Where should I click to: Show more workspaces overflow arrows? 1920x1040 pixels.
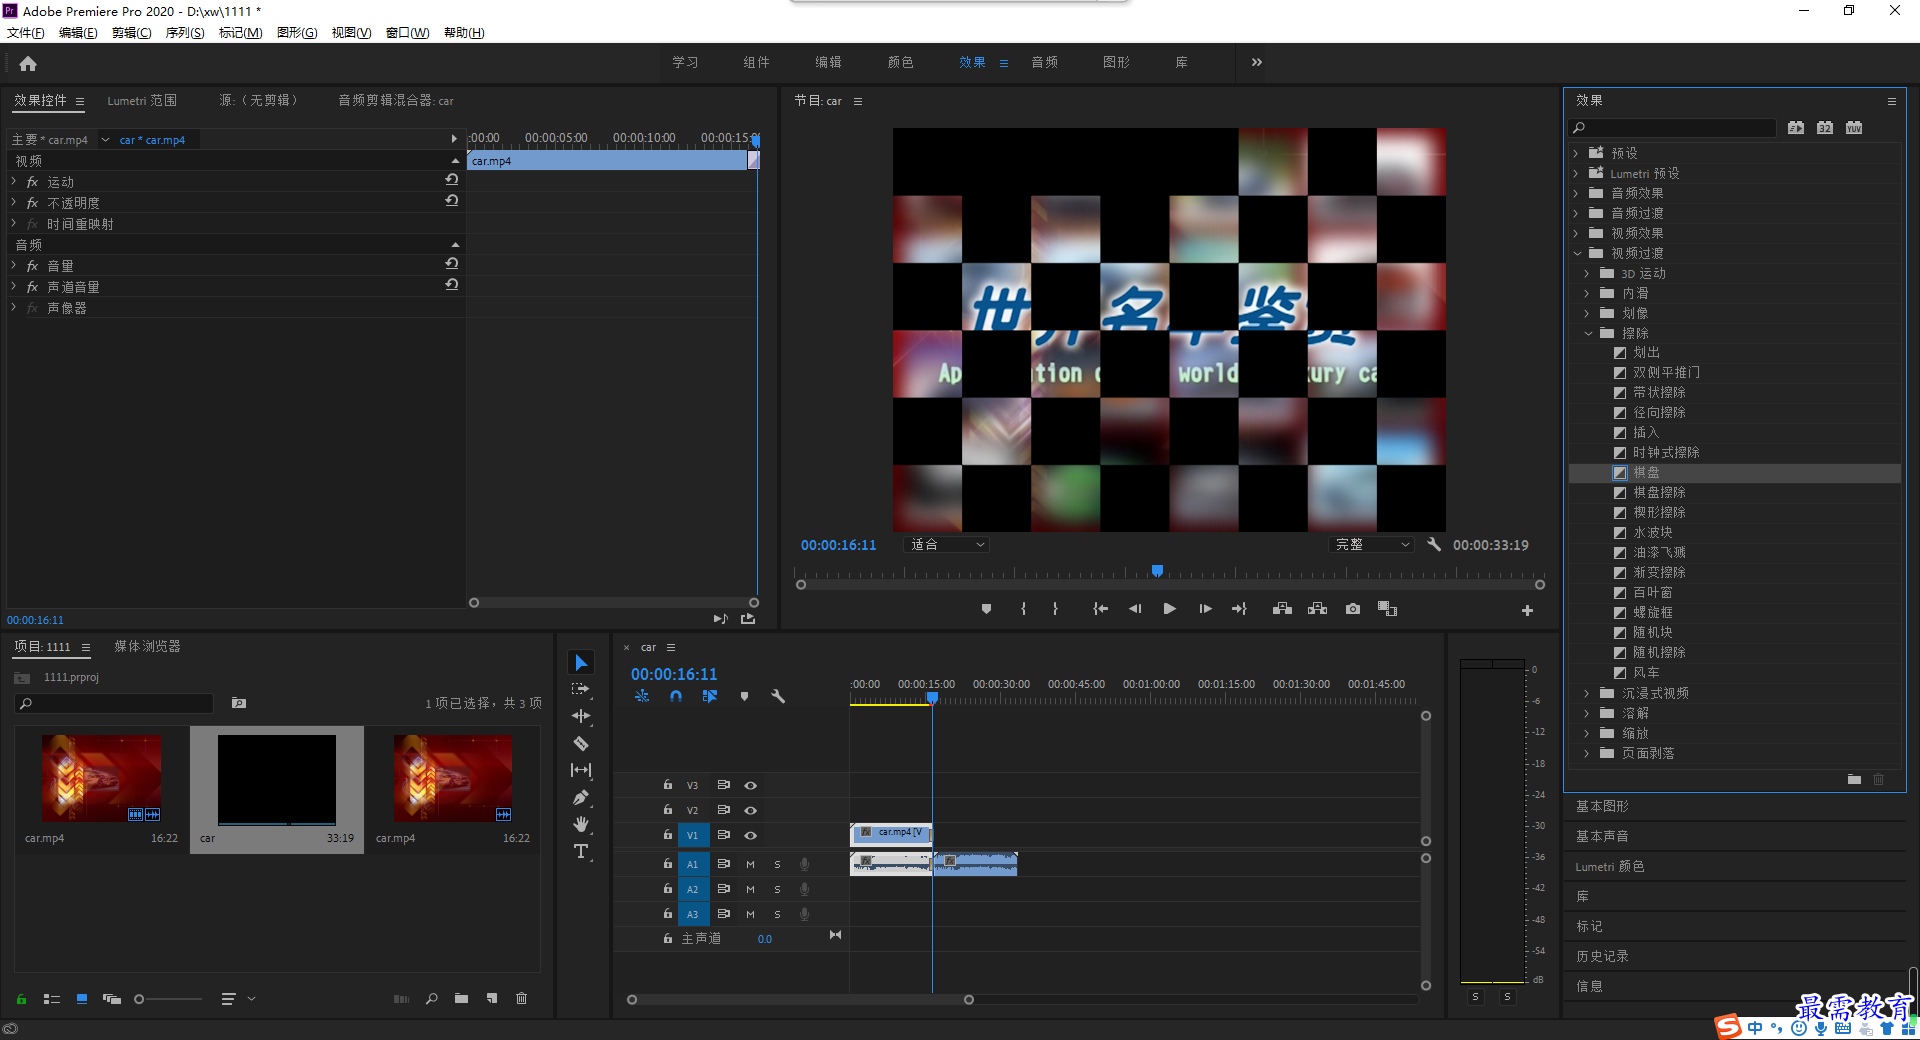coord(1257,62)
